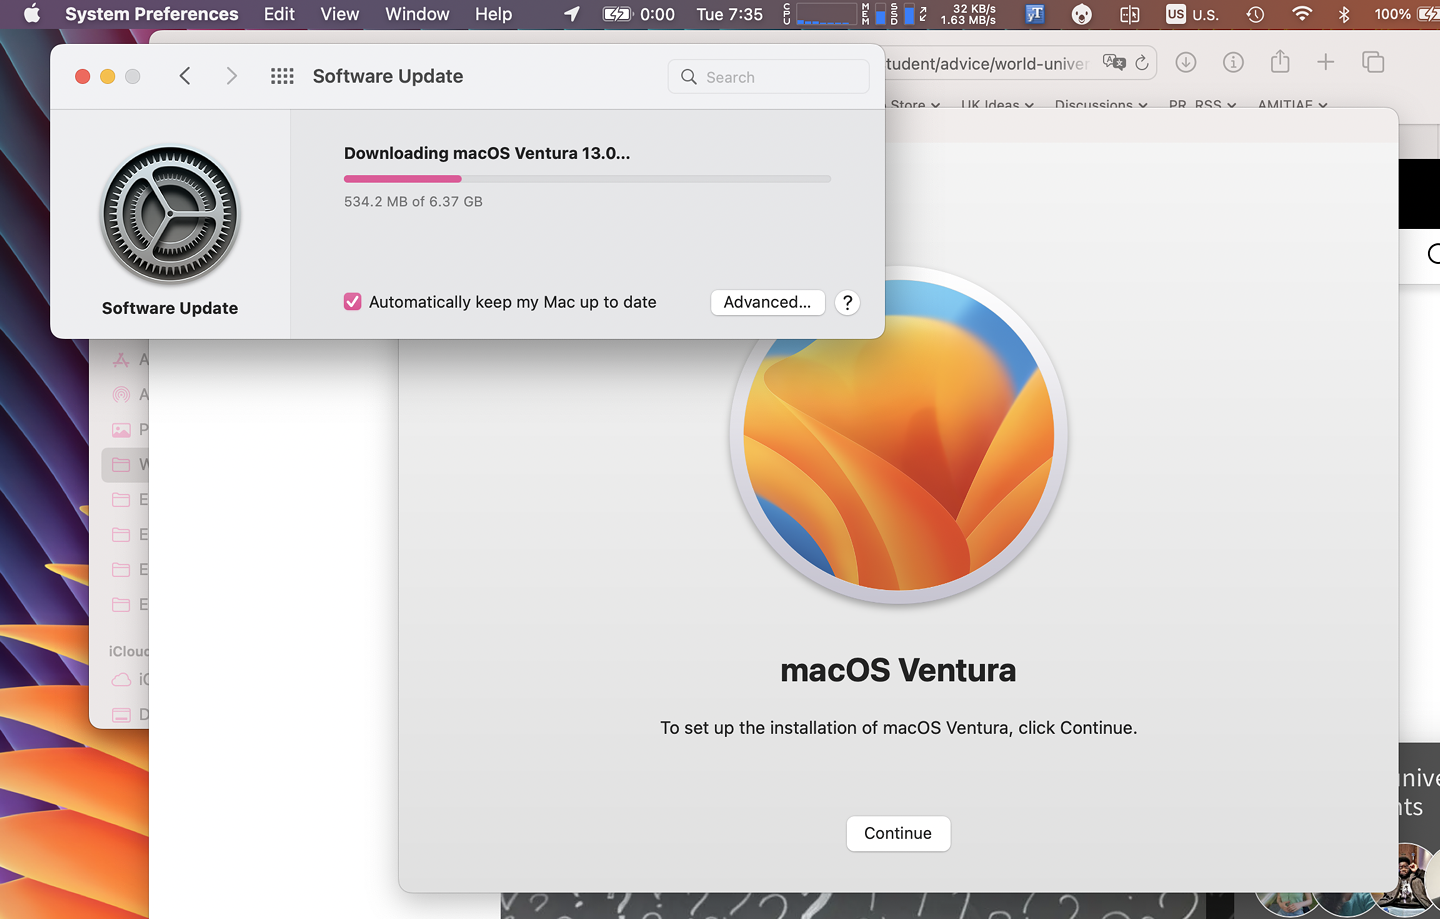Open the Bluetooth menu
The image size is (1440, 919).
pos(1344,14)
